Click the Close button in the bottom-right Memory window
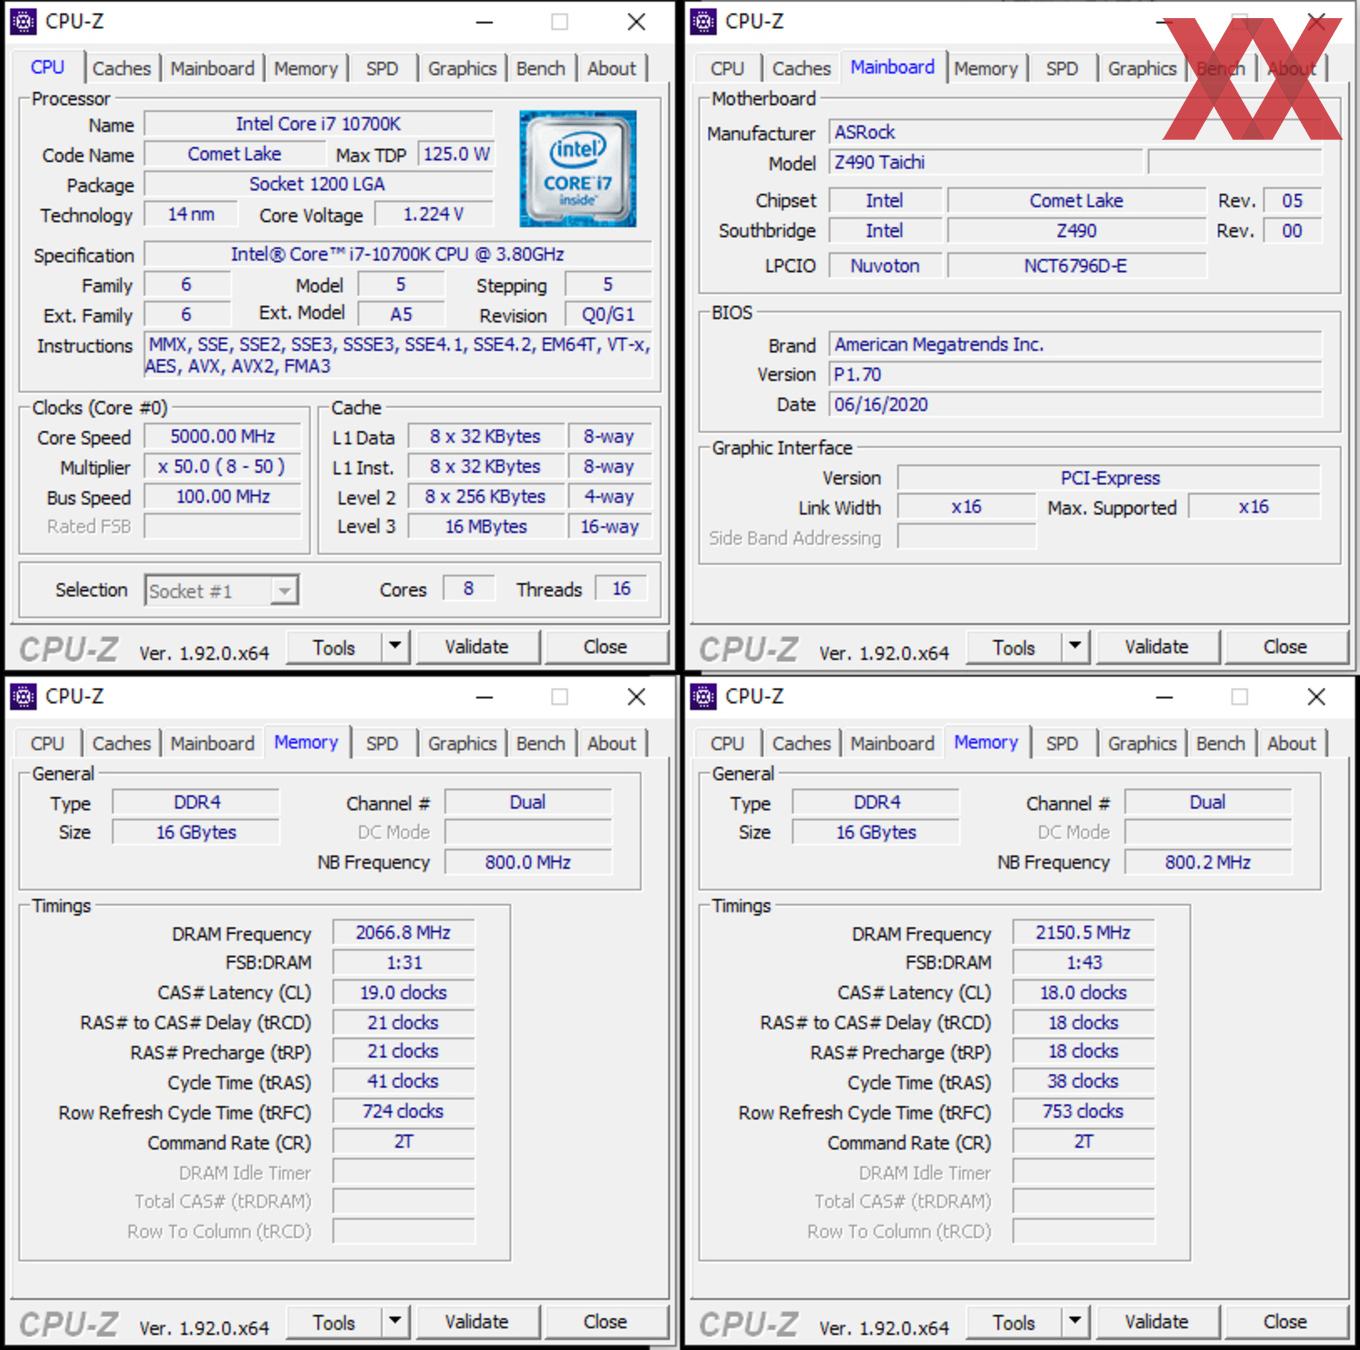This screenshot has height=1350, width=1360. pos(1286,1322)
